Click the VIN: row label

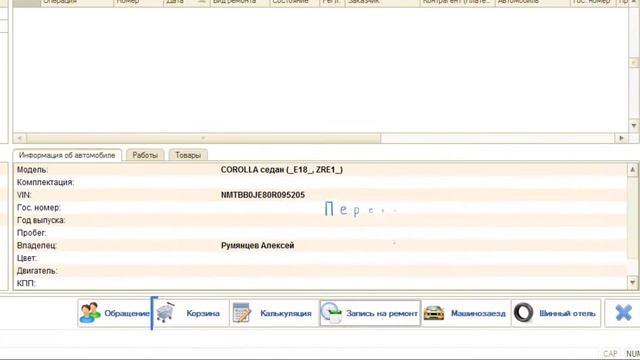(24, 195)
